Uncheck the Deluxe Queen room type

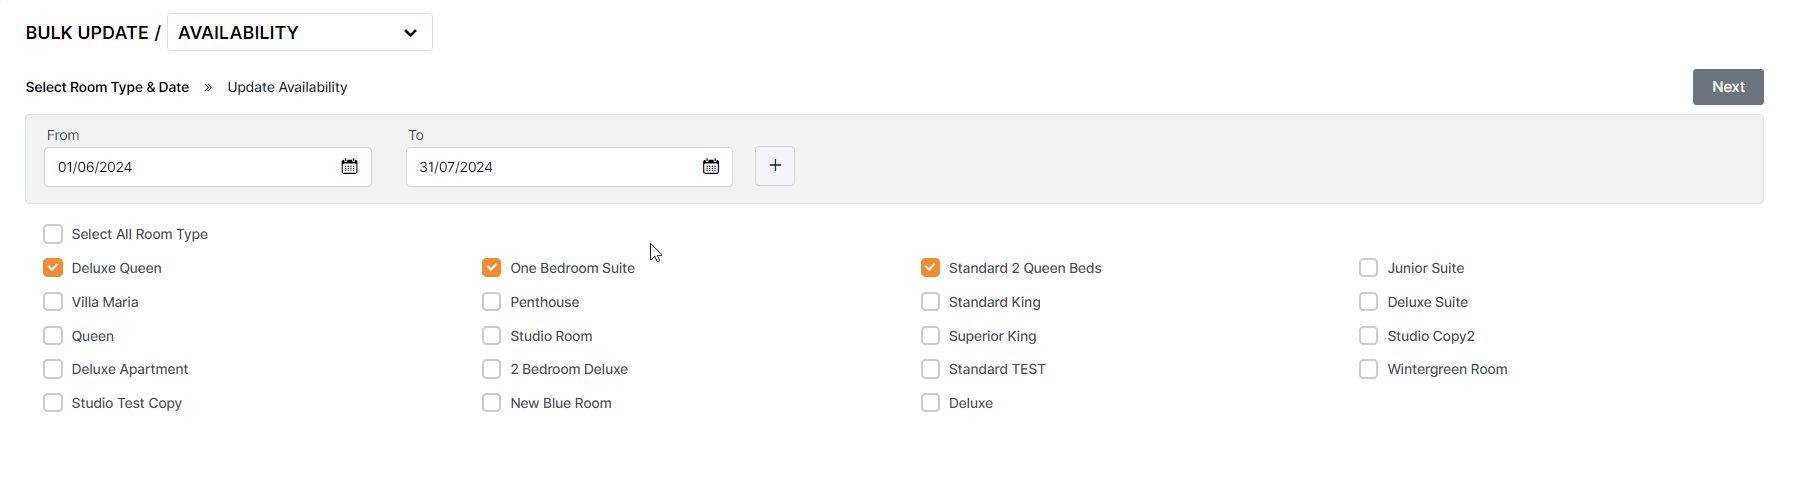[x=53, y=268]
